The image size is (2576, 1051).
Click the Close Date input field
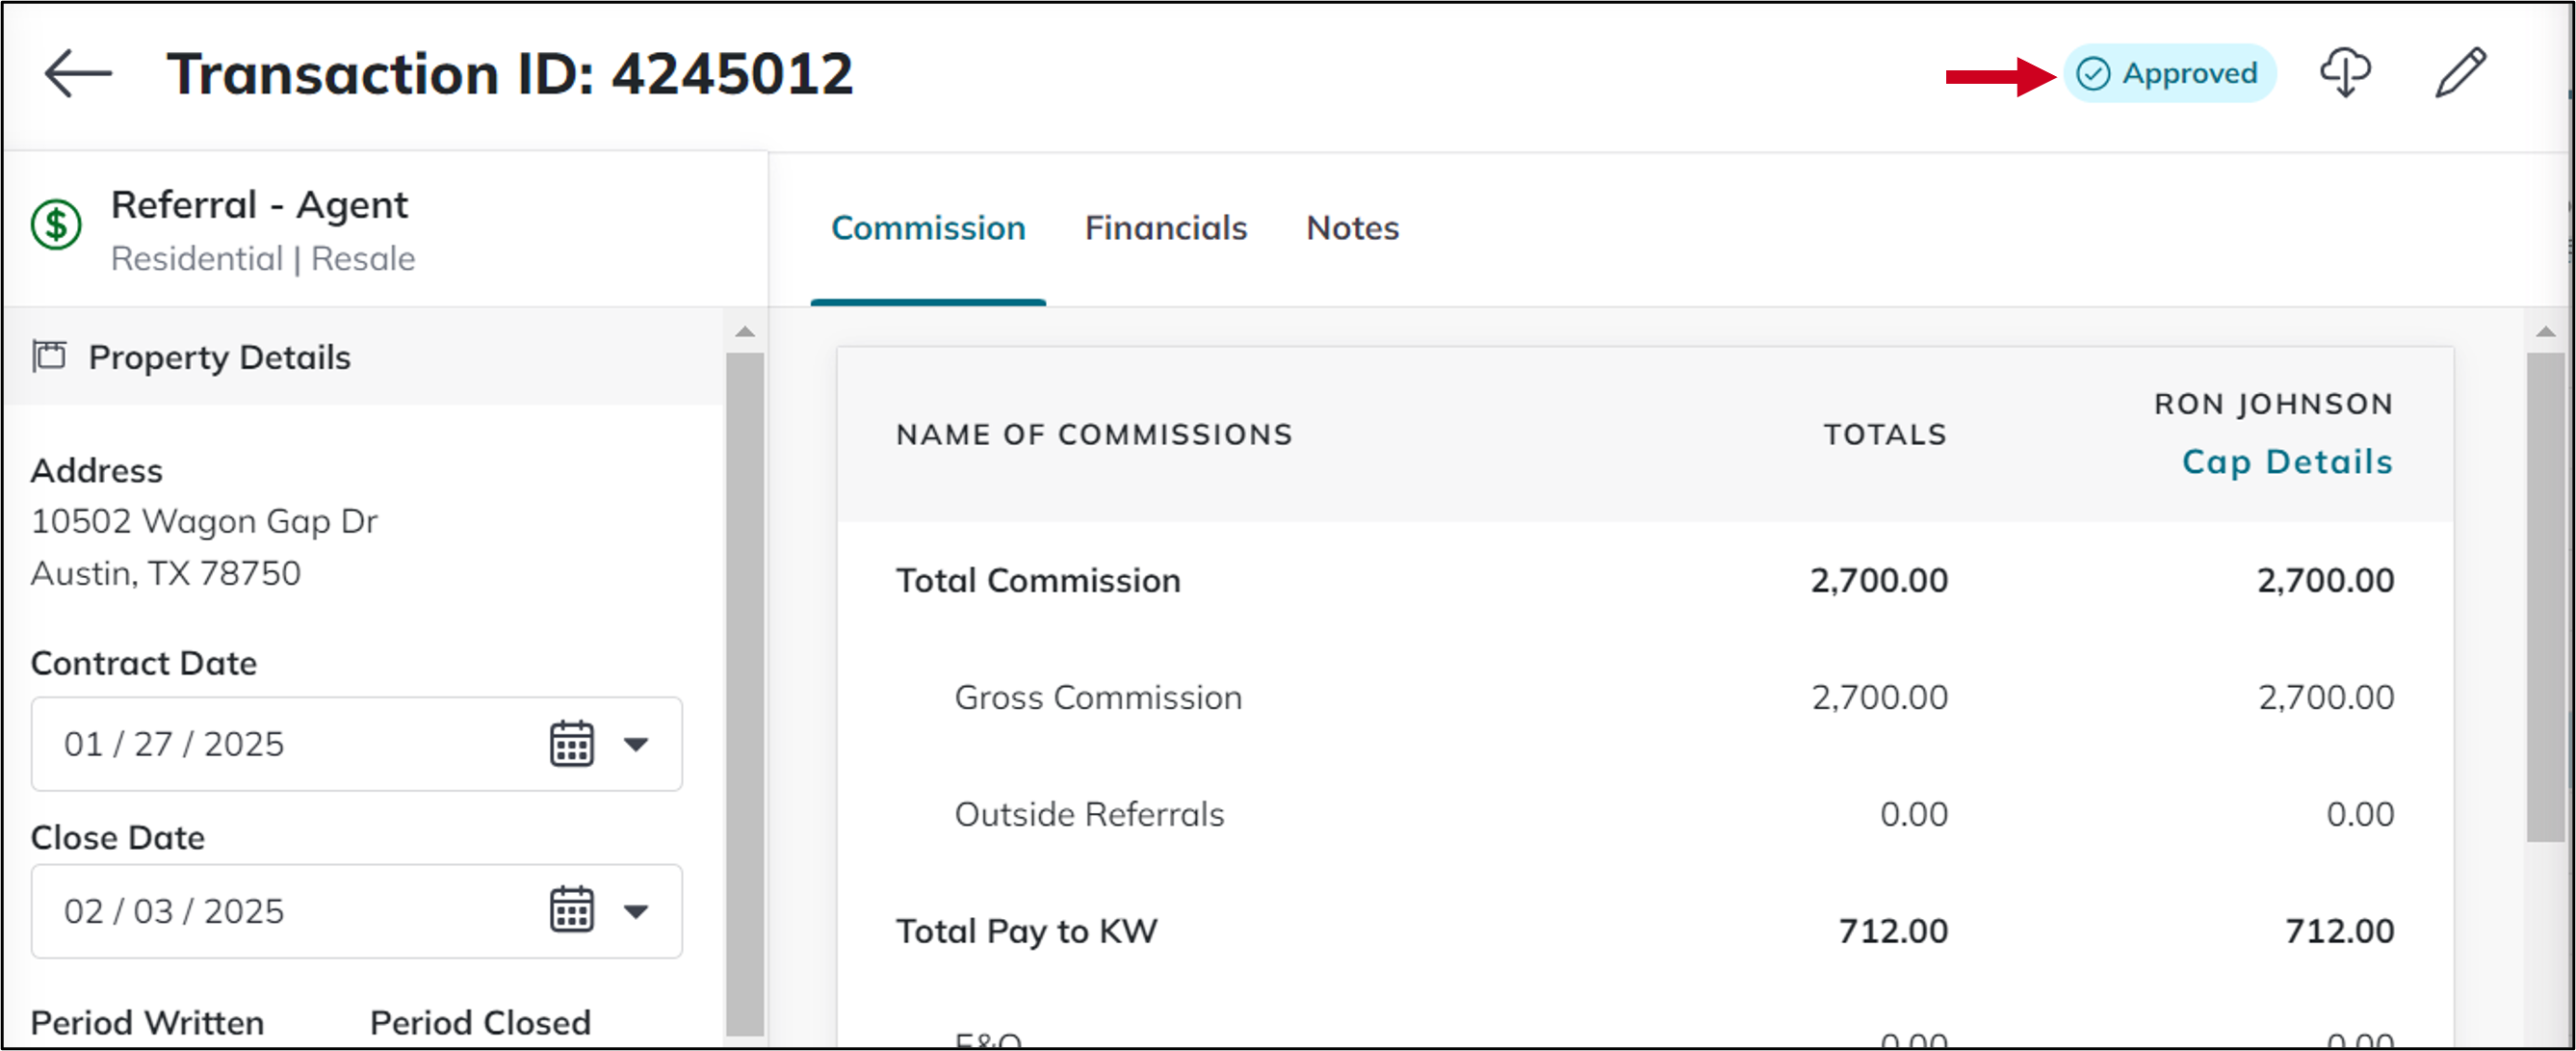click(x=357, y=911)
